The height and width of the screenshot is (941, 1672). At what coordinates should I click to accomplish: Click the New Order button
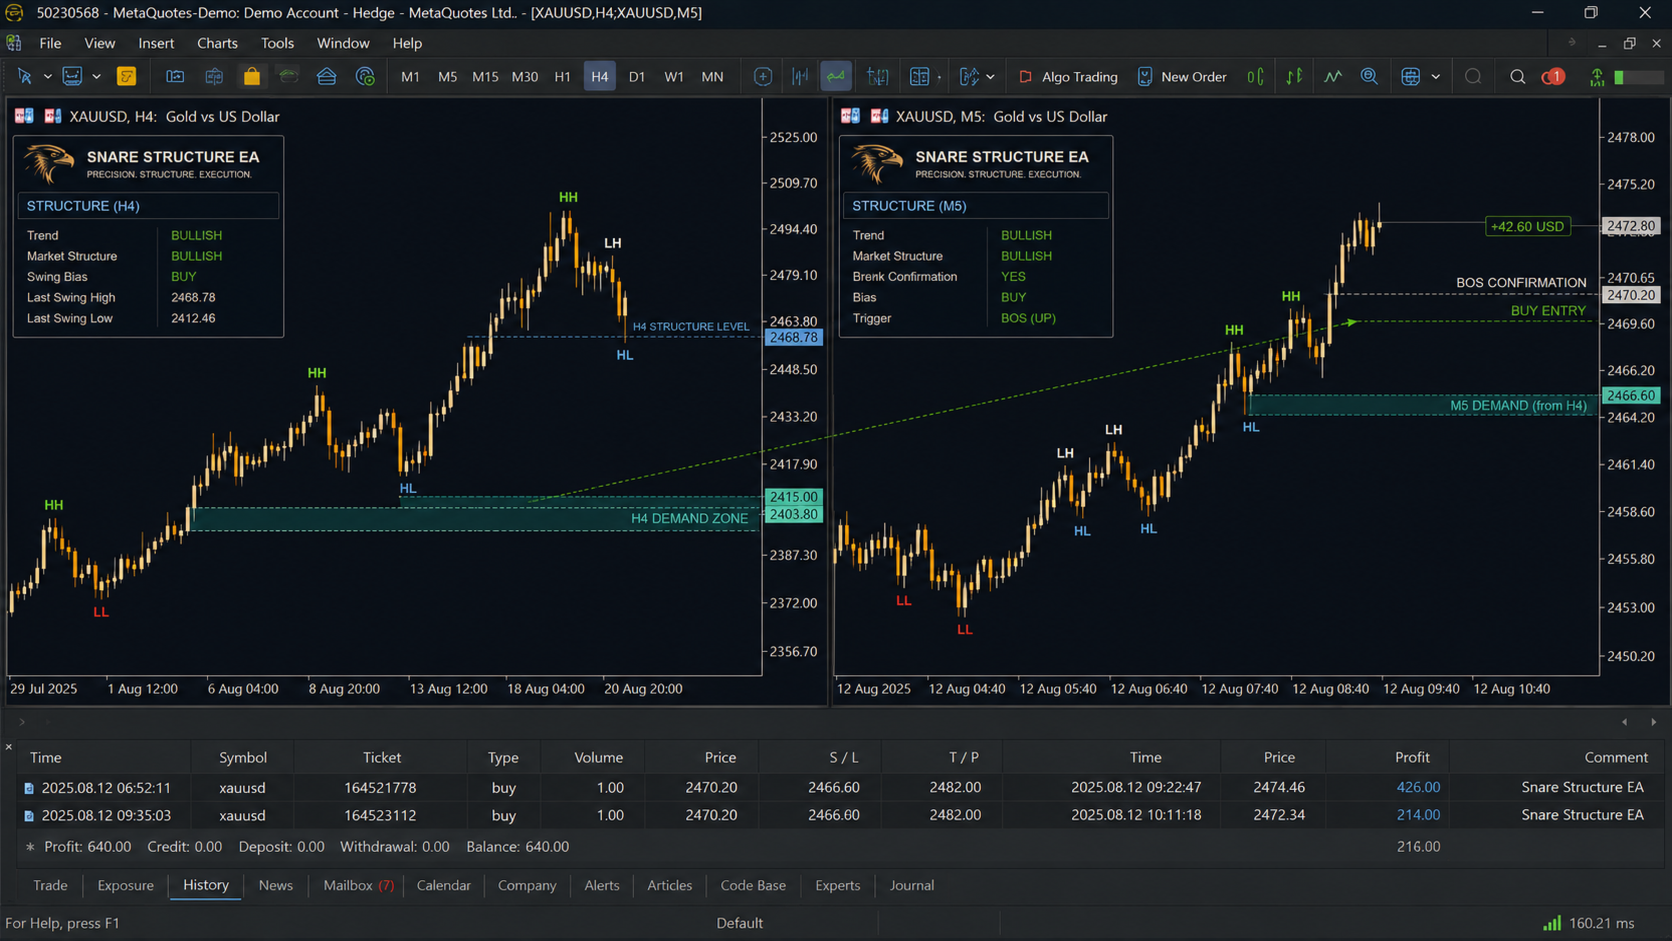[1182, 76]
